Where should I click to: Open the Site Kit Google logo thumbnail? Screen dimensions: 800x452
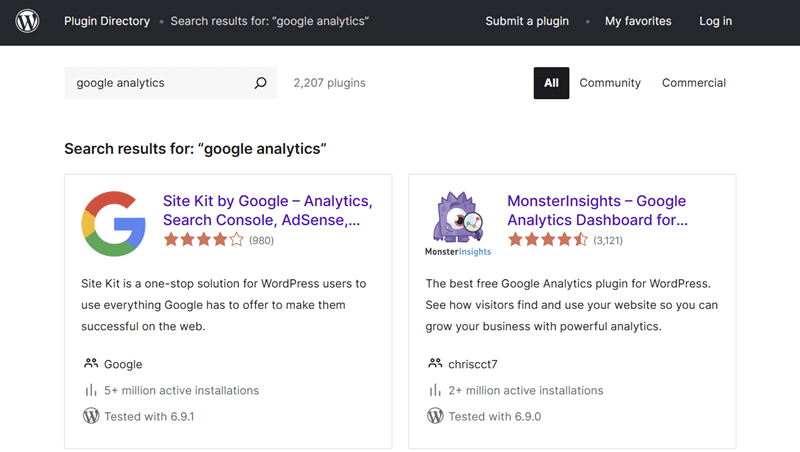coord(114,224)
